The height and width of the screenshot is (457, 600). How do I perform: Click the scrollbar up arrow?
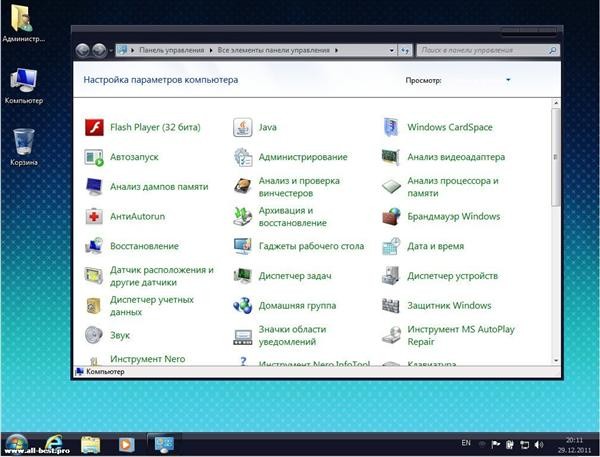pyautogui.click(x=556, y=103)
